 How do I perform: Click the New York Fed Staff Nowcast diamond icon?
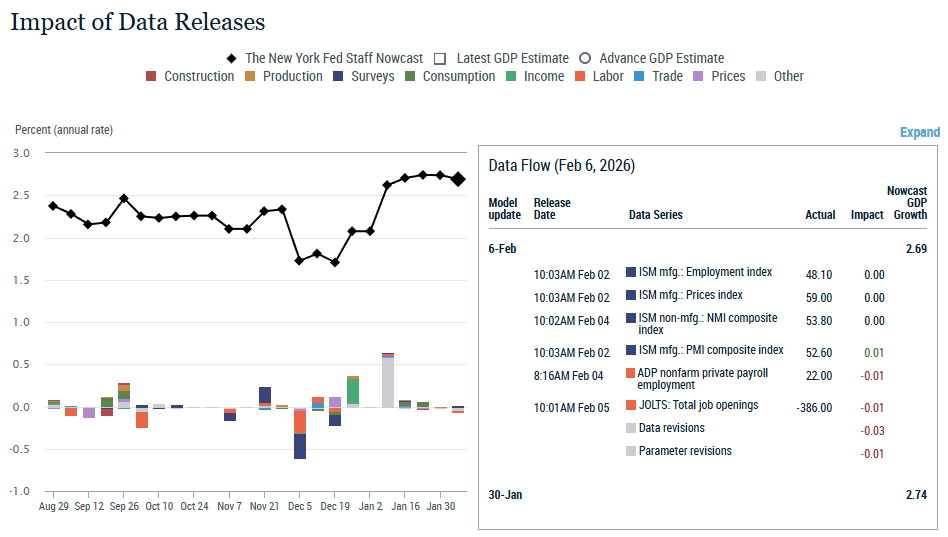[x=232, y=58]
